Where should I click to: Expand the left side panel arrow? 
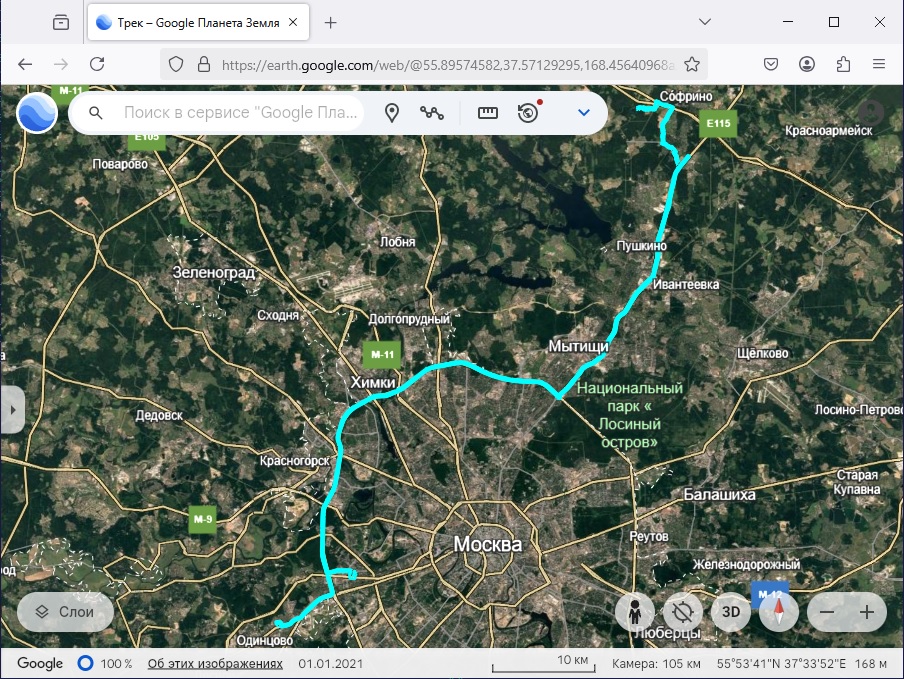12,409
